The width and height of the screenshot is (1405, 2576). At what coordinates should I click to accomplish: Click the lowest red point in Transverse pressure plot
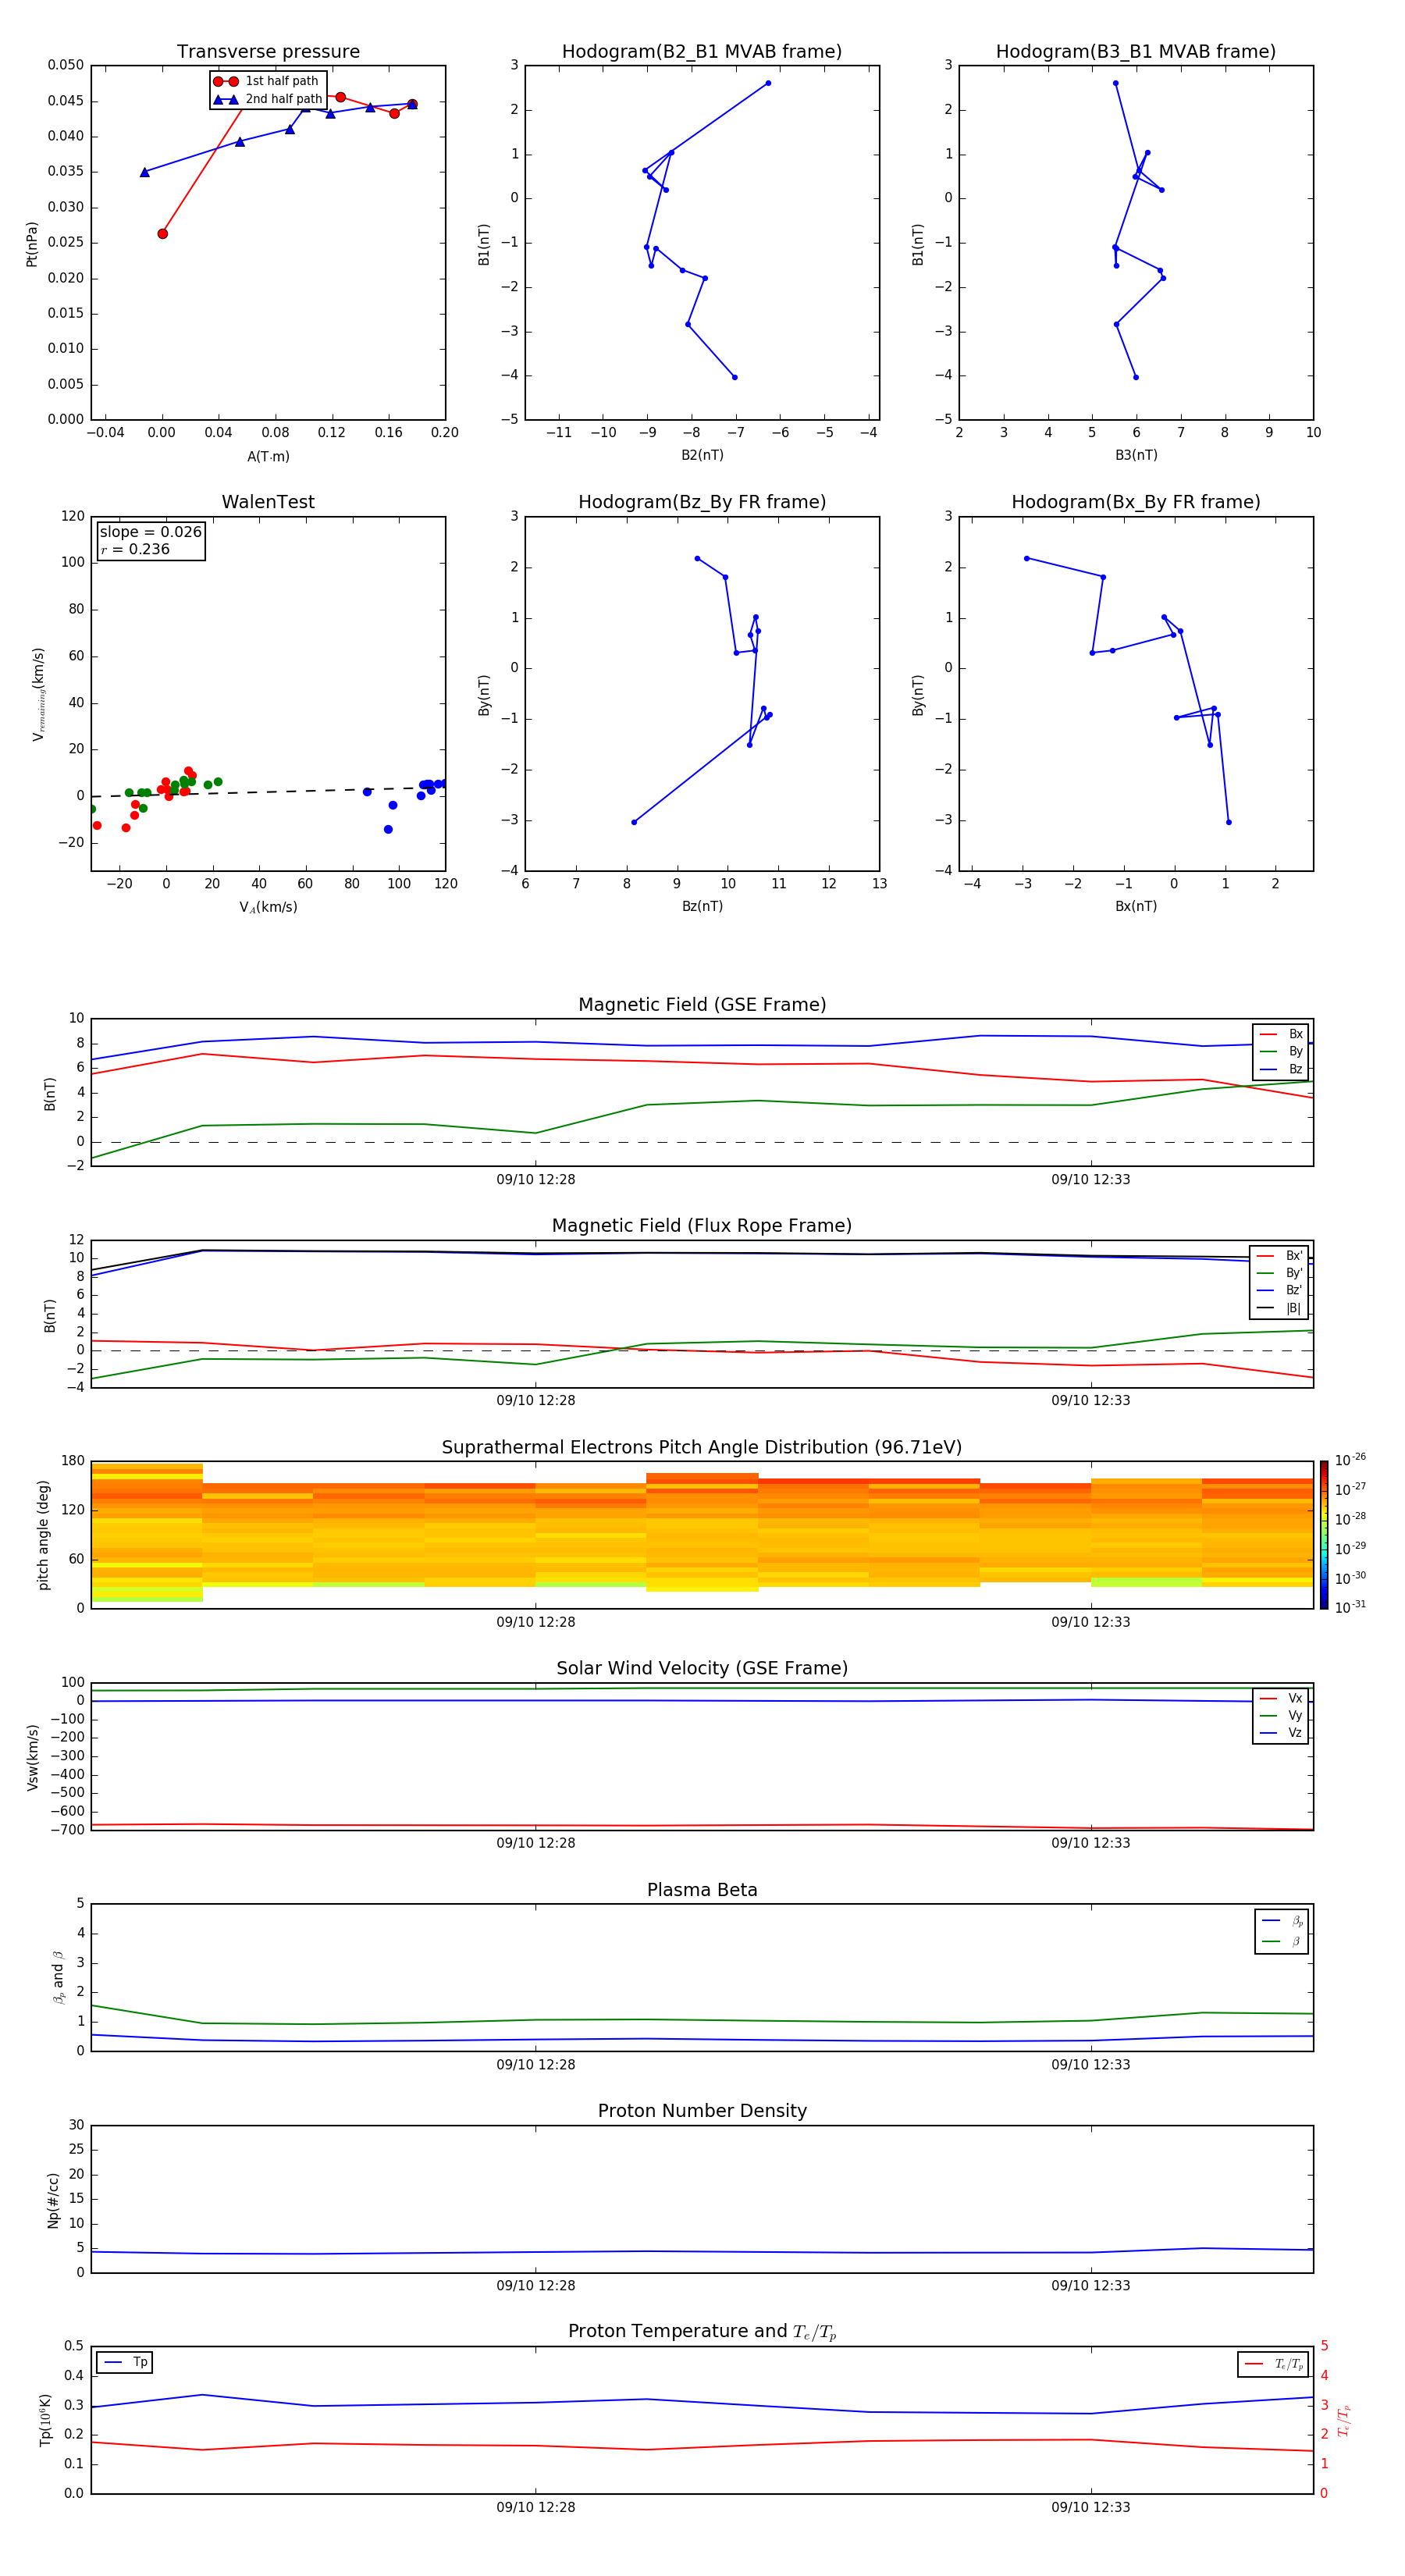coord(163,234)
